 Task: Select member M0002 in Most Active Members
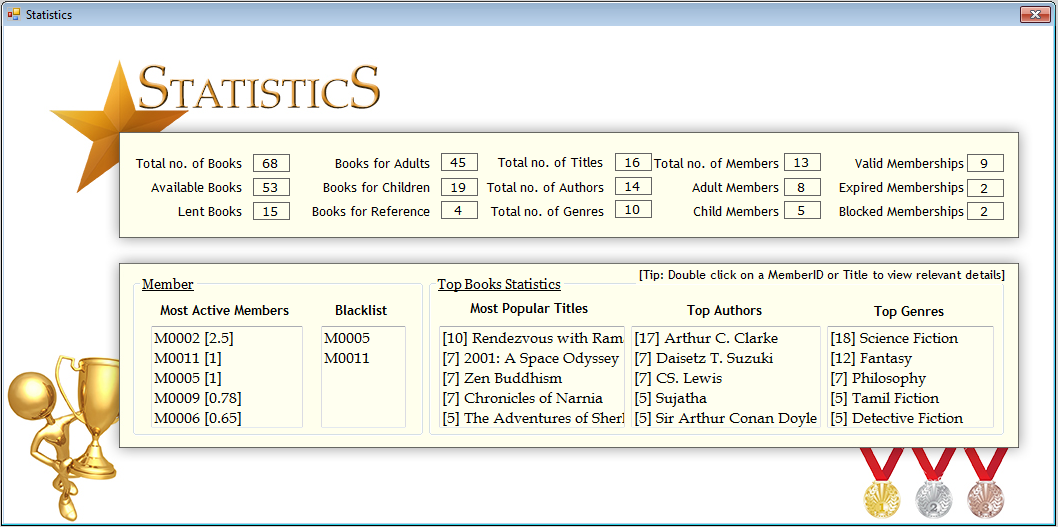click(x=194, y=338)
